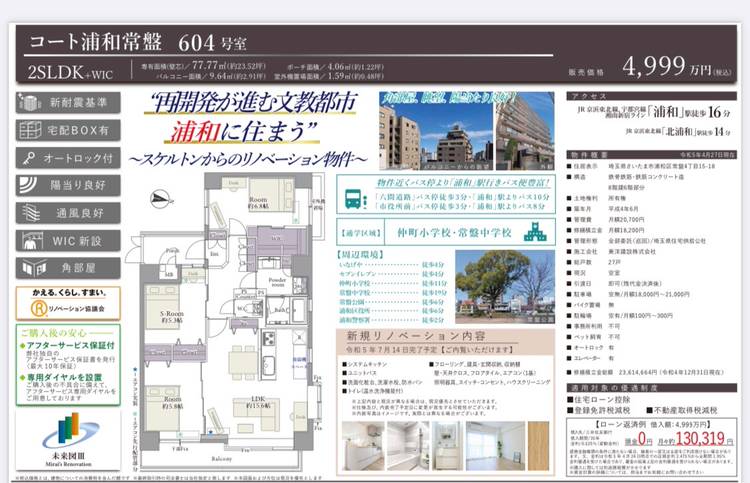Click the セブンイレブン 徒歩4分 row
The width and height of the screenshot is (750, 483).
[x=392, y=274]
